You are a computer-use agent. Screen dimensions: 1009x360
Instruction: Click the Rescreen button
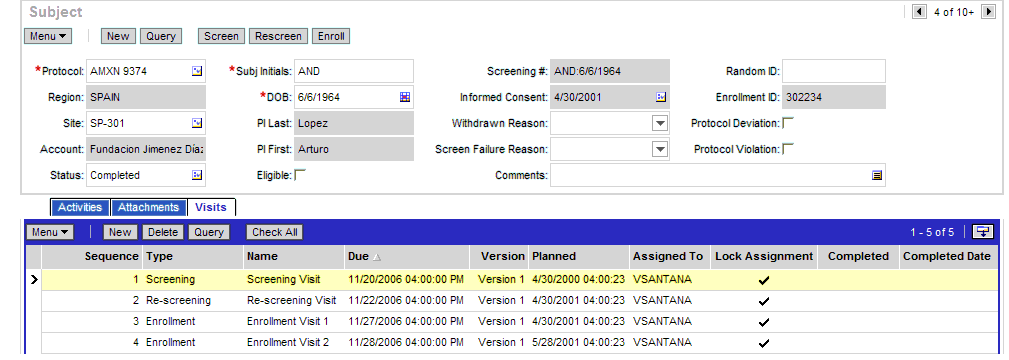coord(279,36)
